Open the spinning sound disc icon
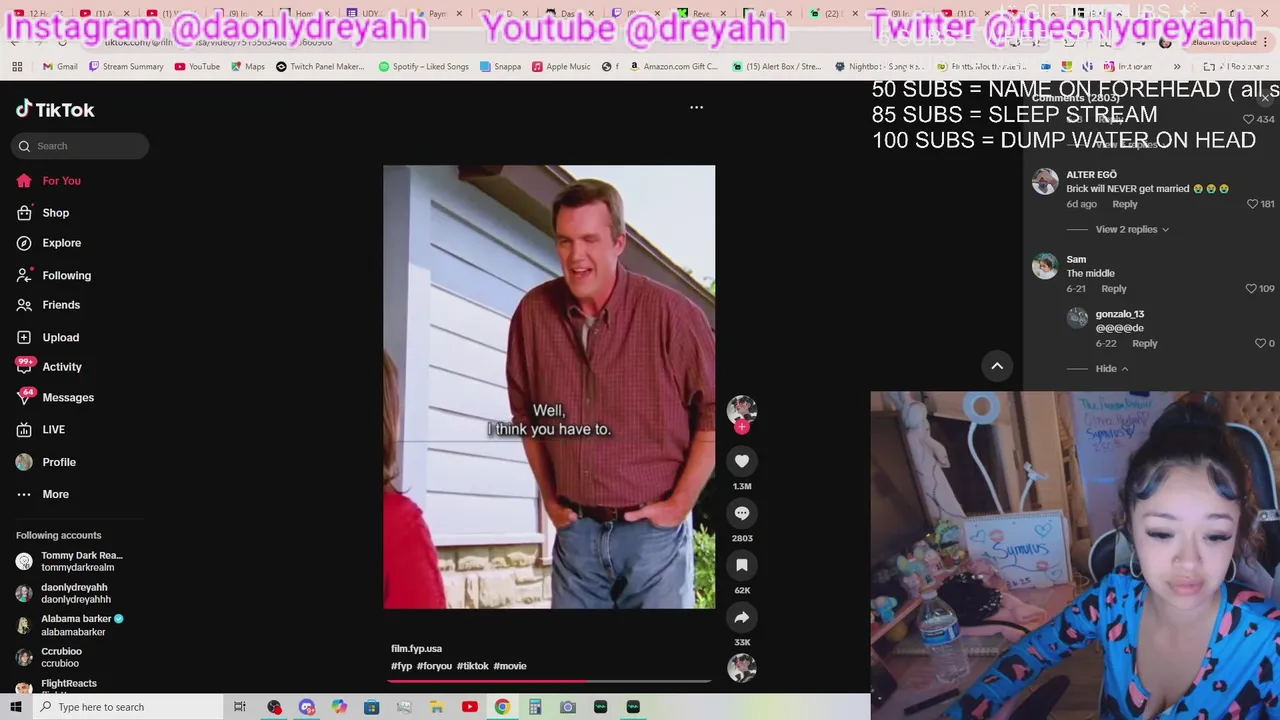This screenshot has width=1280, height=720. 742,668
